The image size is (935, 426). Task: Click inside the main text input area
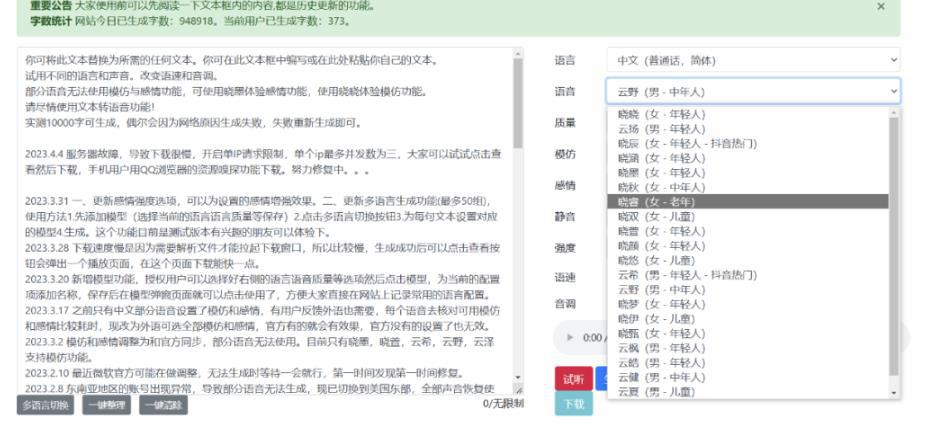(x=265, y=221)
